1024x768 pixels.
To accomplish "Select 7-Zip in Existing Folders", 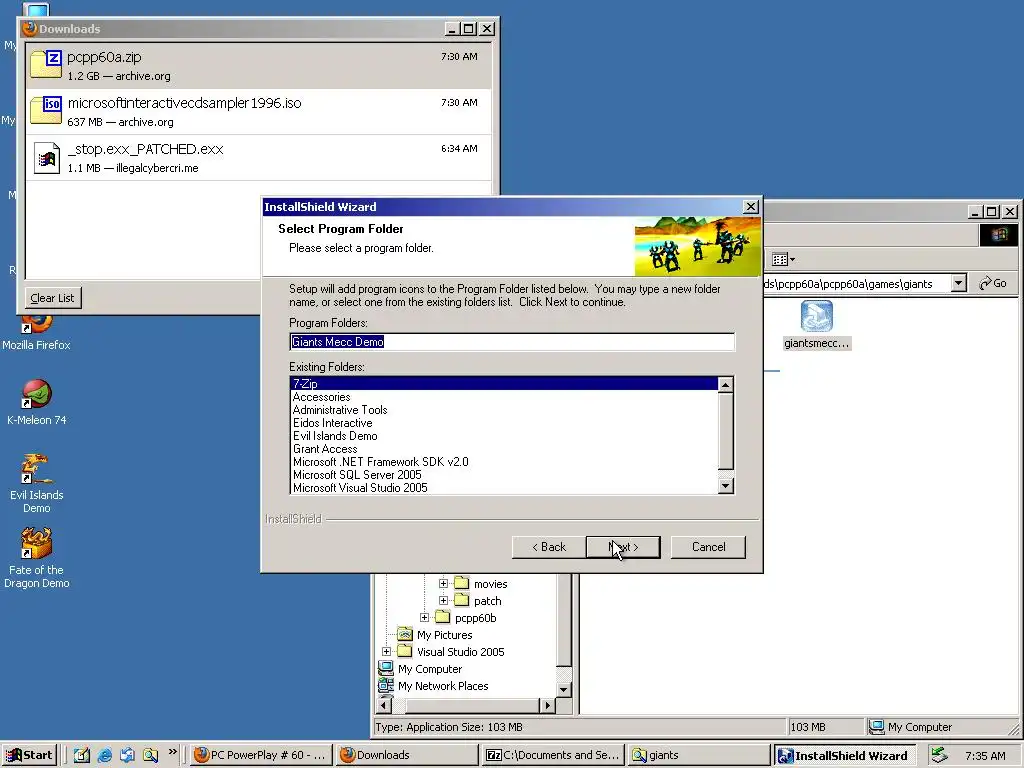I will [504, 384].
